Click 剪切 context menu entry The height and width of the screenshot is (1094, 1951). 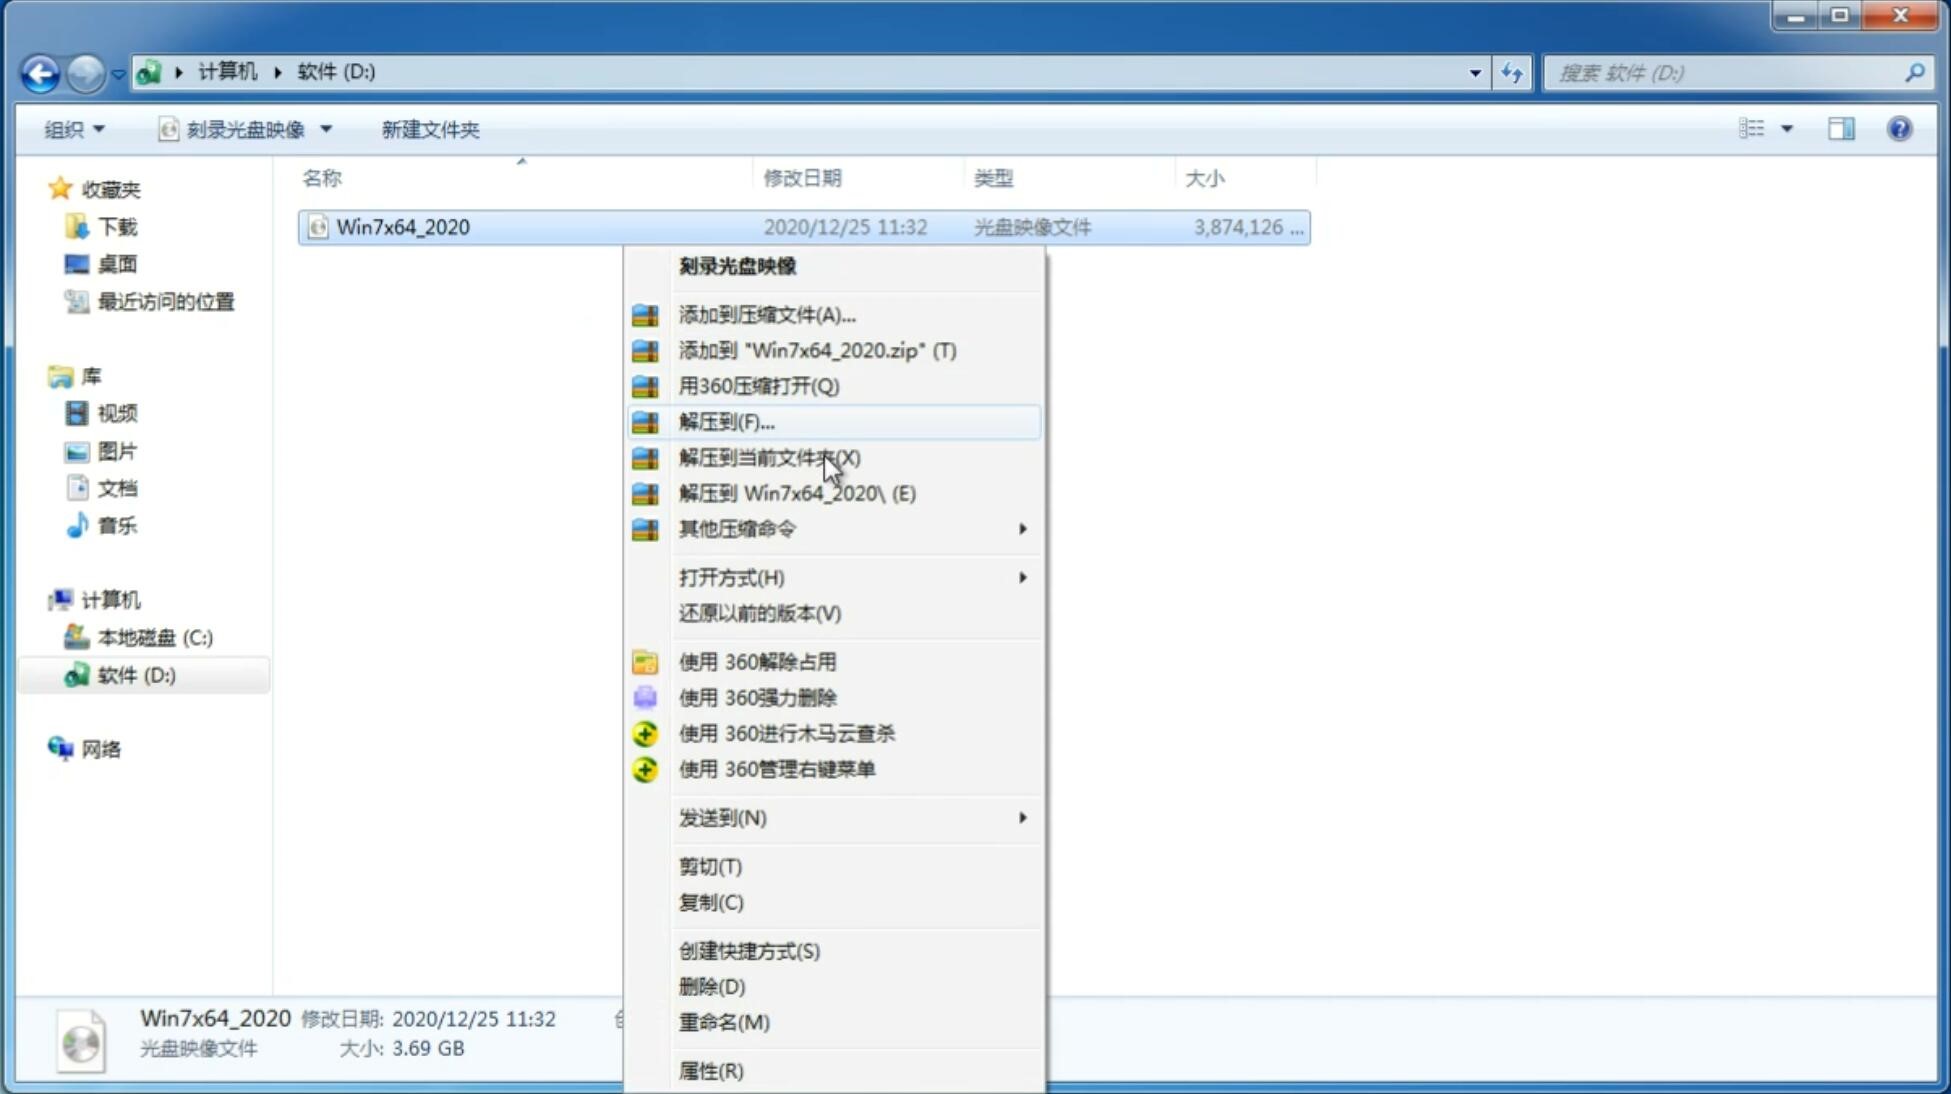coord(710,865)
